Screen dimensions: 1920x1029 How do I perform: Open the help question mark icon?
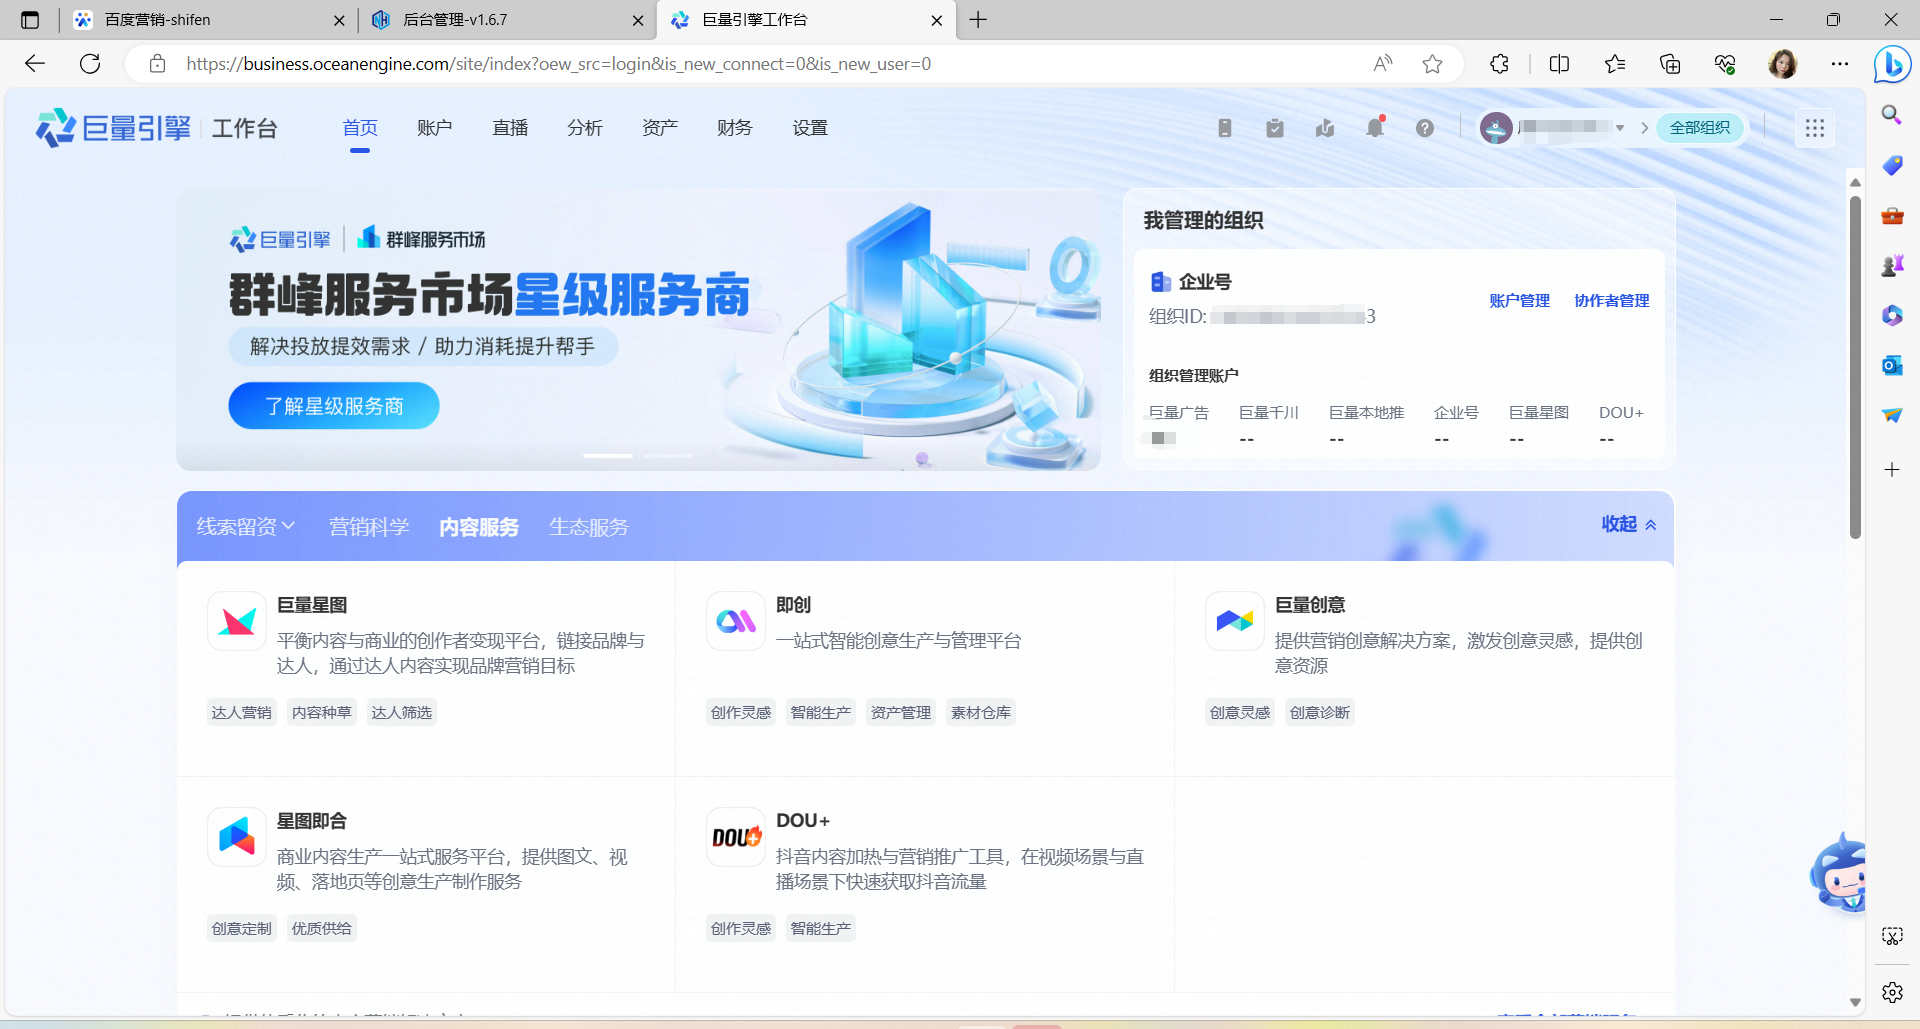1425,128
